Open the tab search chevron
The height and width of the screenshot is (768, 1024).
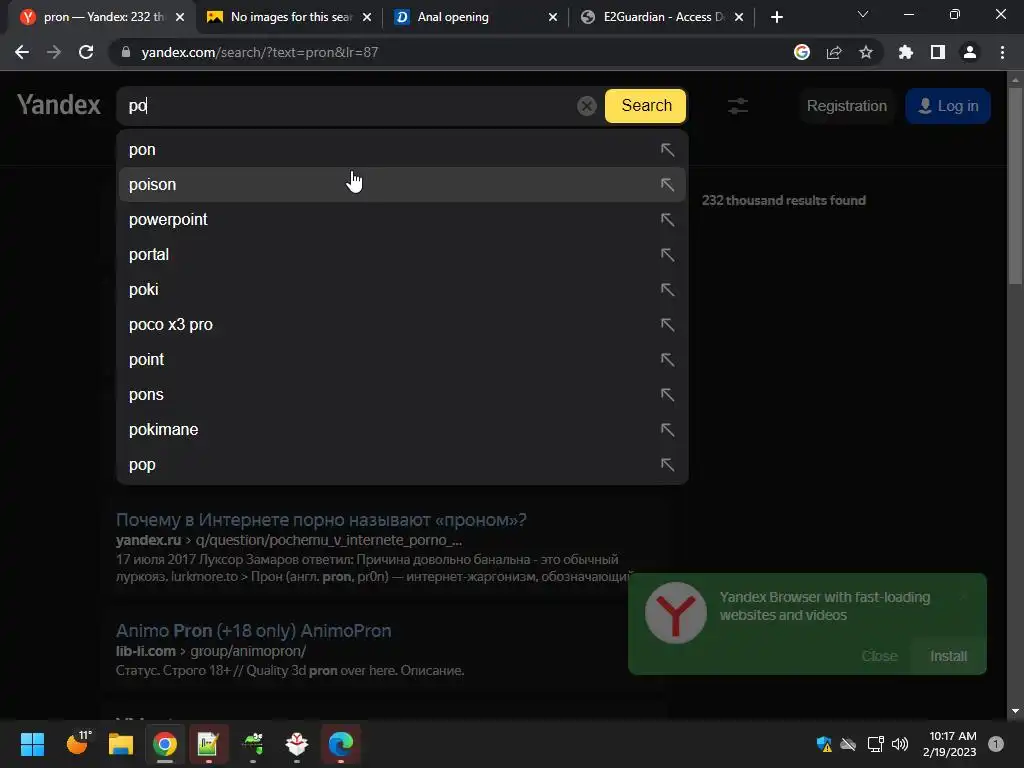[863, 14]
